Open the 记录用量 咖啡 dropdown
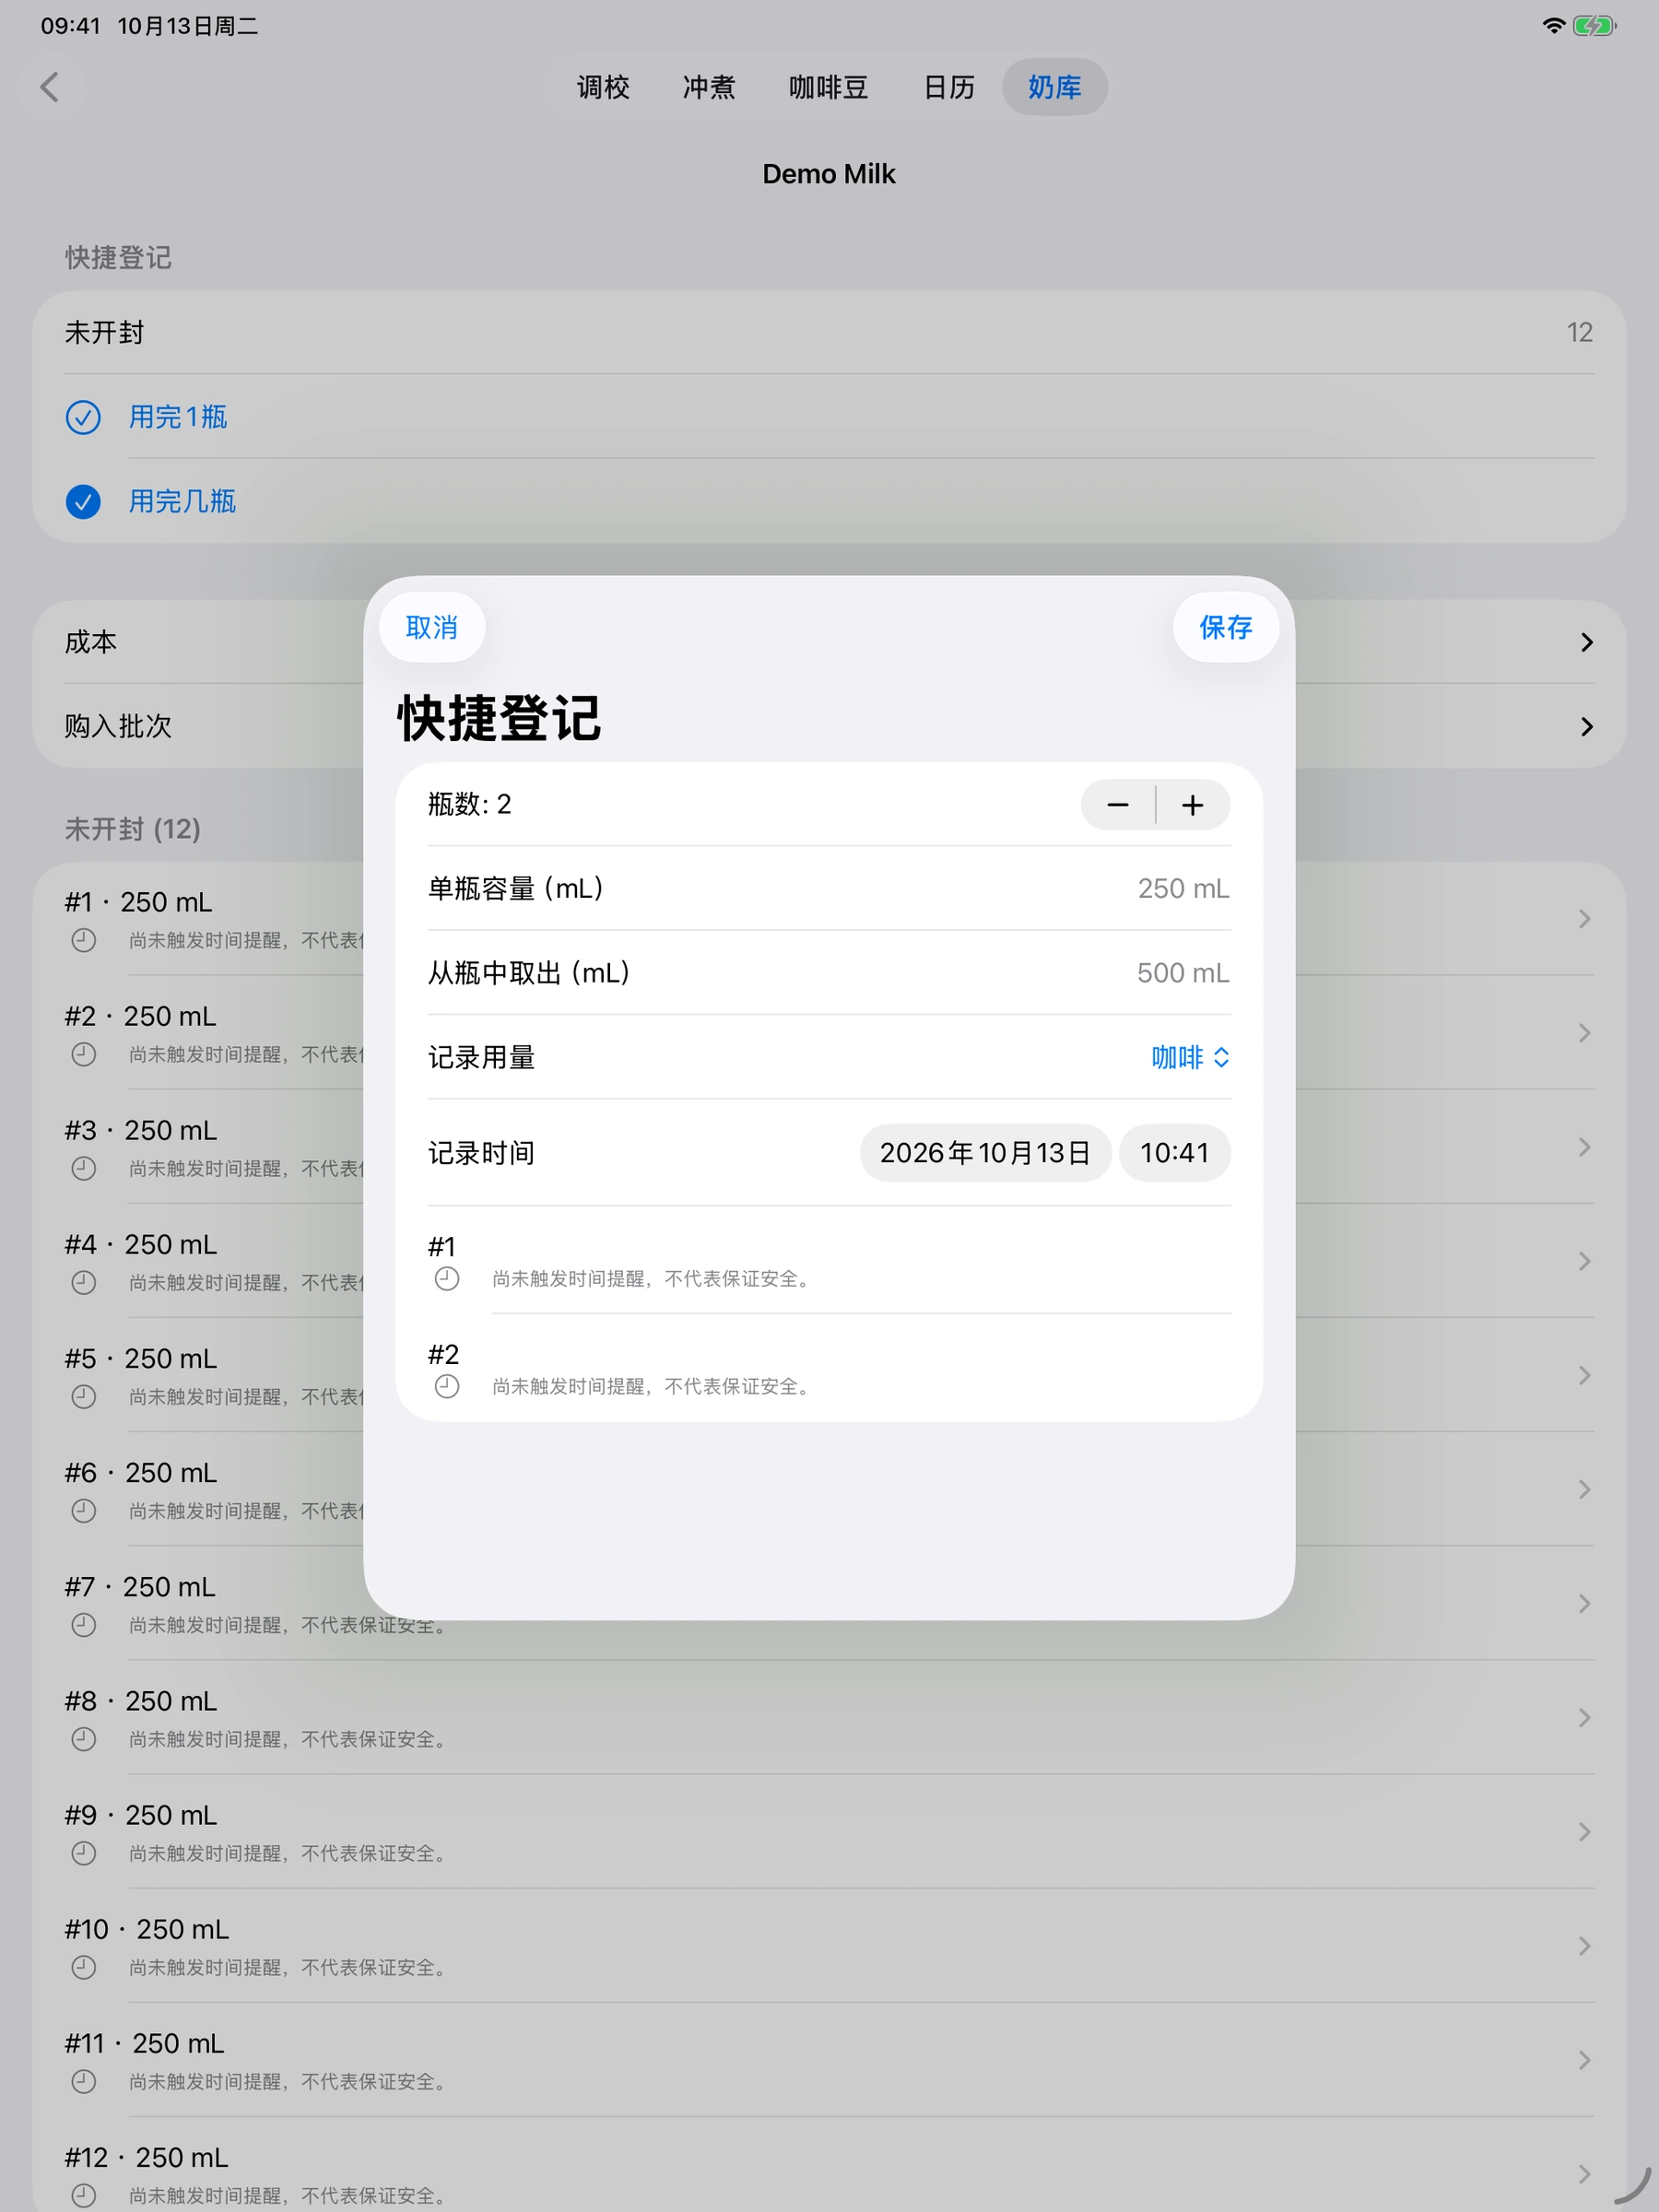 [1190, 1057]
